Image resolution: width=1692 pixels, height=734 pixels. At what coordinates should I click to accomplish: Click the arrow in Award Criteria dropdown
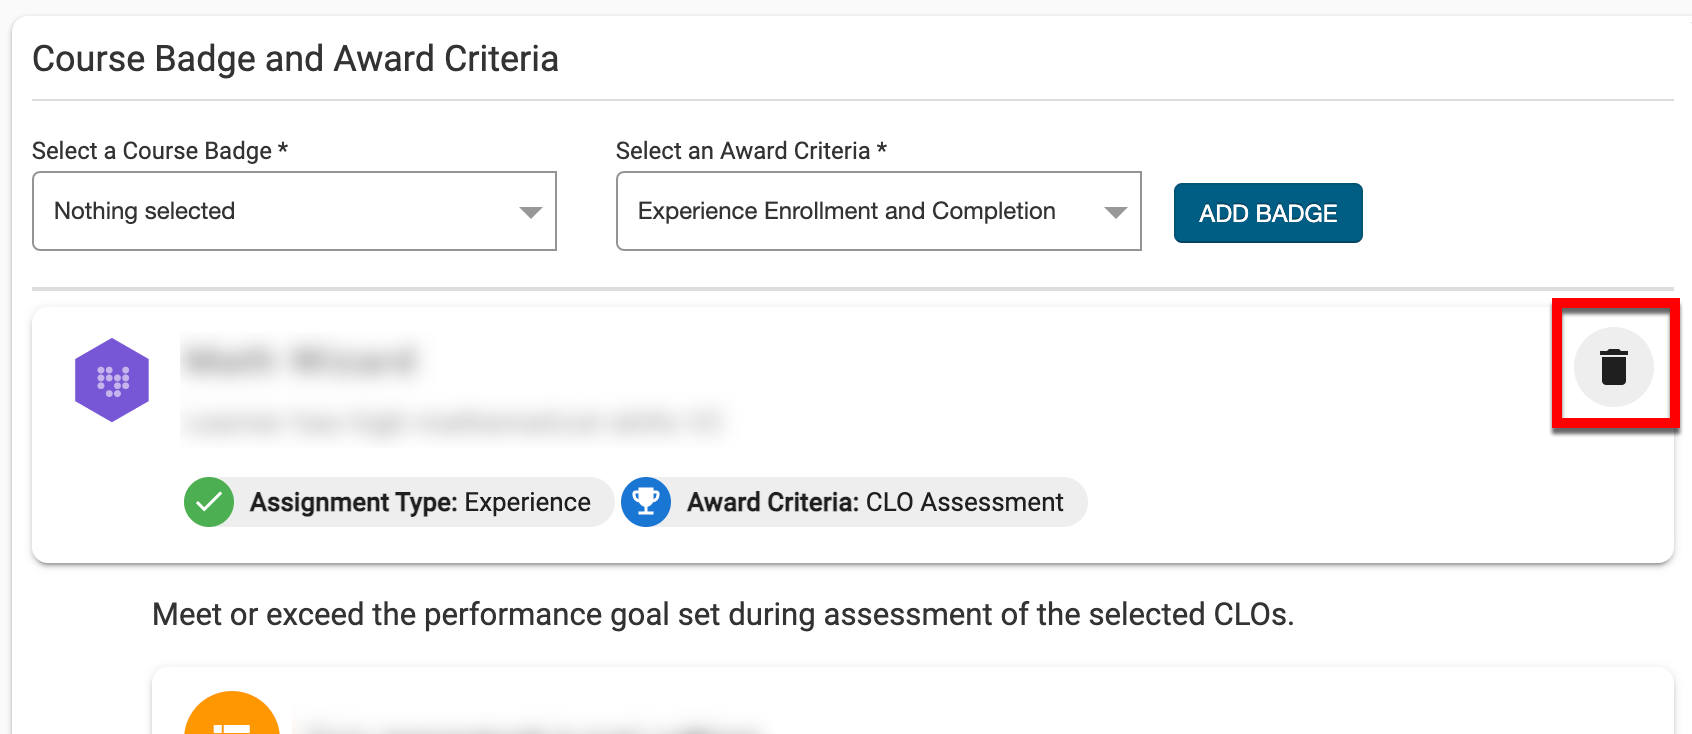[x=1115, y=212]
